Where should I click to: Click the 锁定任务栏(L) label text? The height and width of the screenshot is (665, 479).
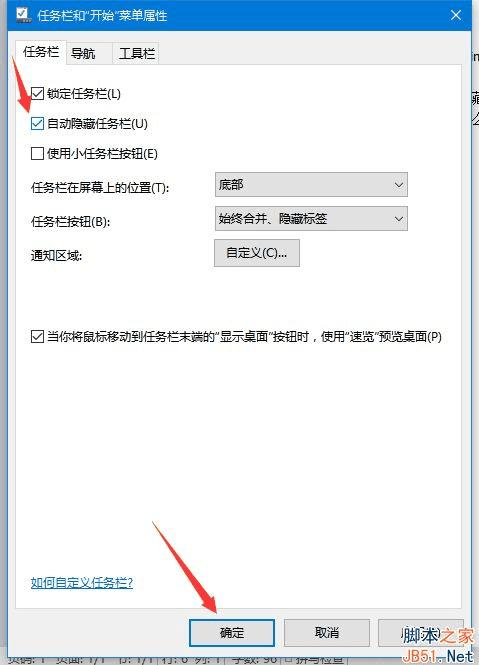point(84,93)
